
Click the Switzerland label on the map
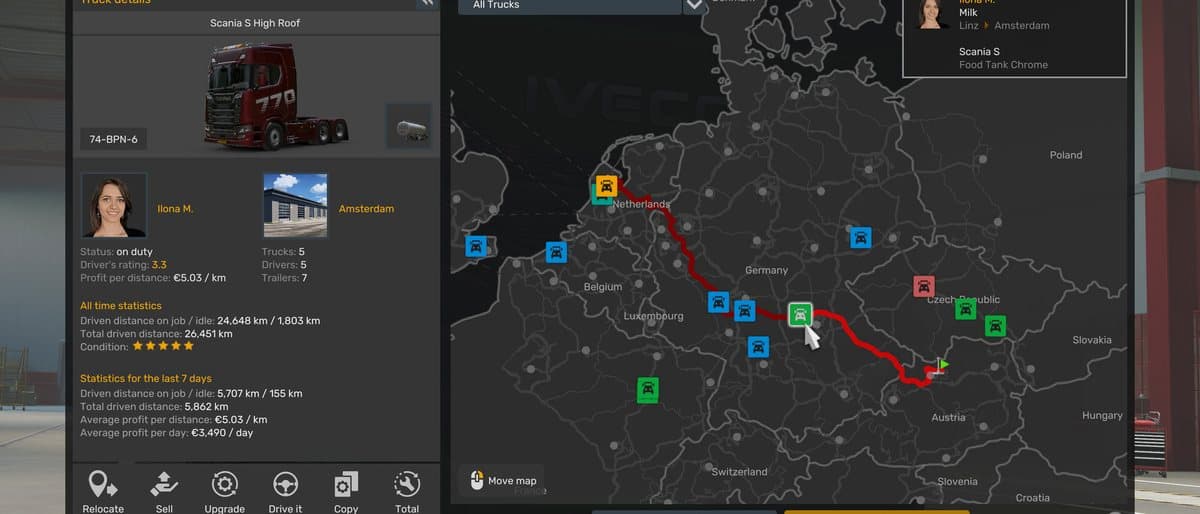tap(740, 472)
